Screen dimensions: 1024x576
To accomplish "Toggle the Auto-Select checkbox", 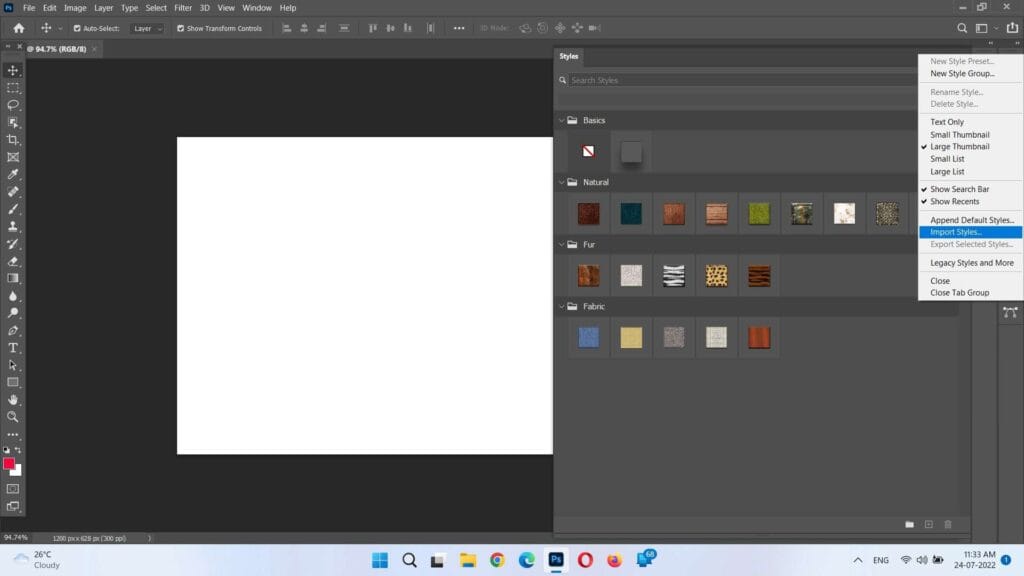I will [x=78, y=29].
